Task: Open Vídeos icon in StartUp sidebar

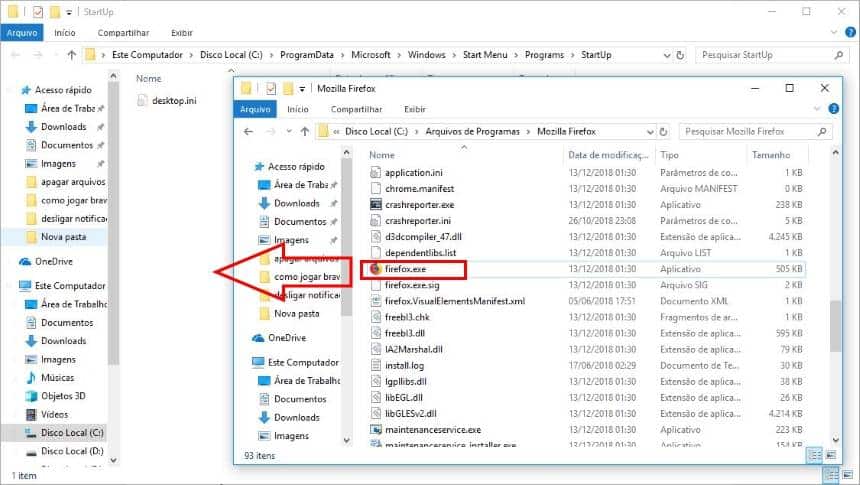Action: pyautogui.click(x=31, y=414)
